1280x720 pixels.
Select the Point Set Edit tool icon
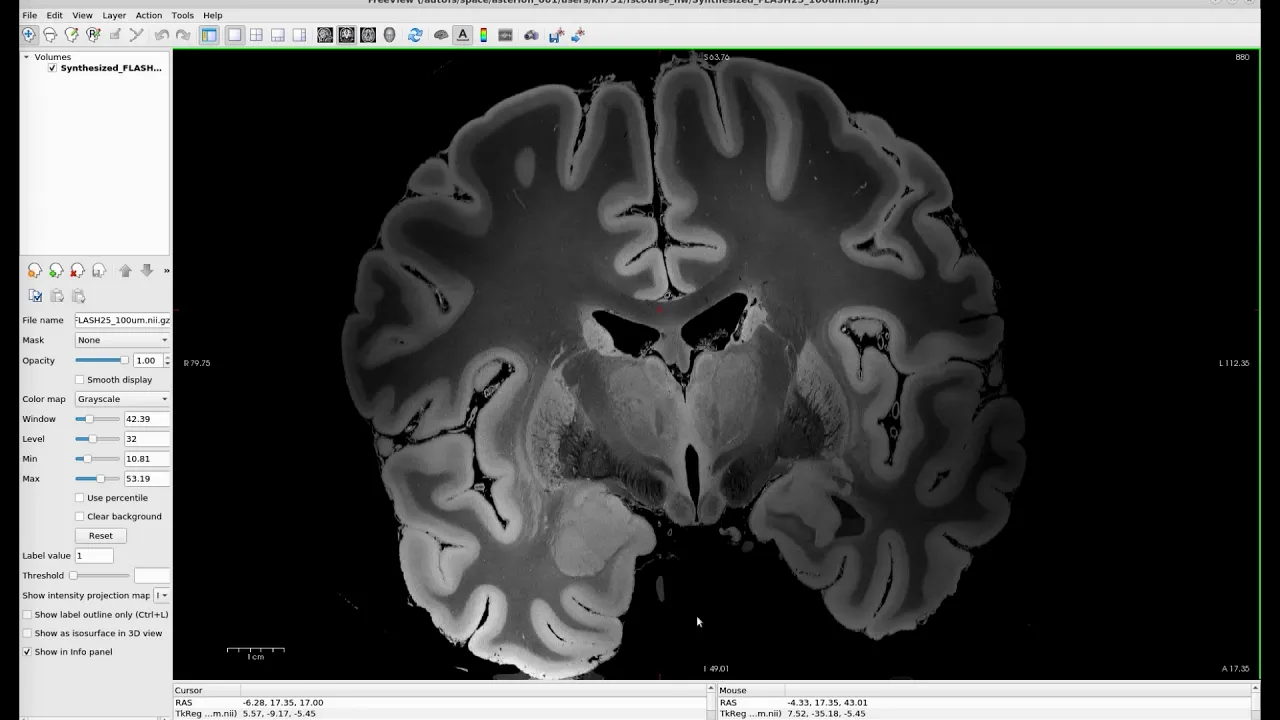136,35
